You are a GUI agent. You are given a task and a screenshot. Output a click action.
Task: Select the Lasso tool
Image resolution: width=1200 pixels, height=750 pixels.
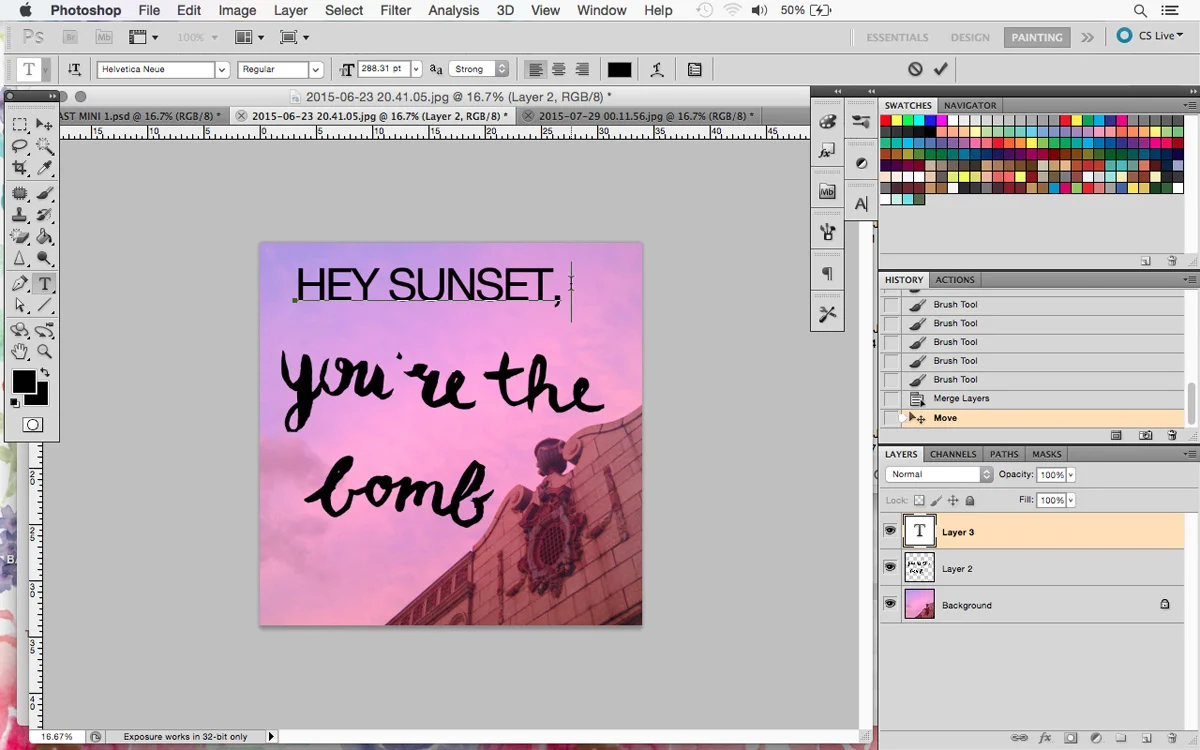20,146
